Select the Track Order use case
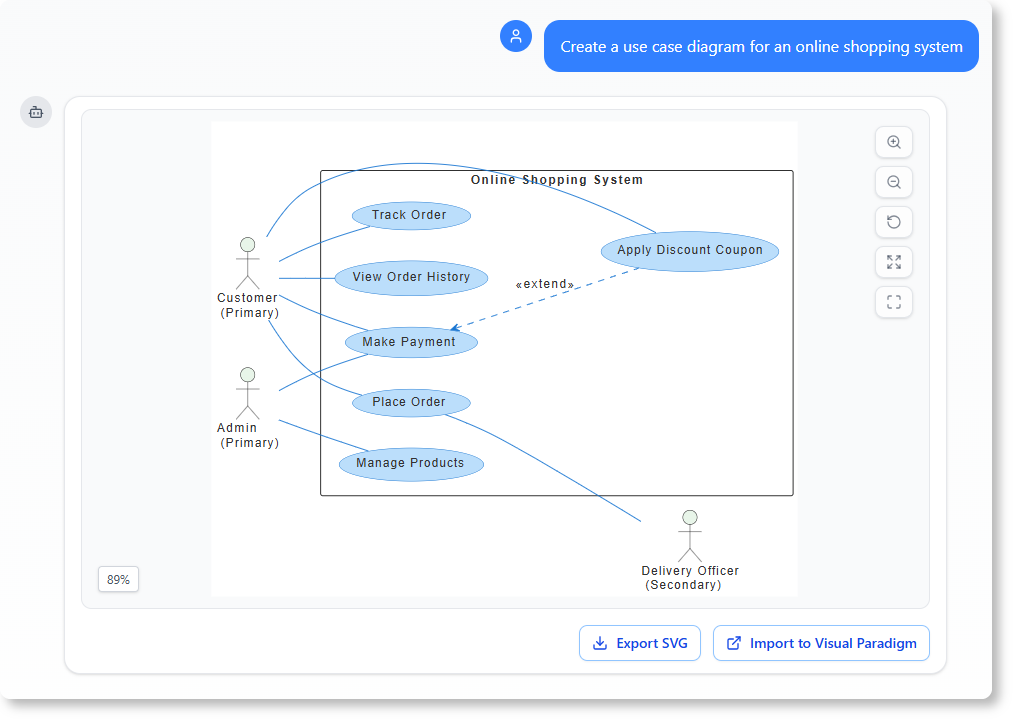This screenshot has width=1014, height=721. point(411,215)
